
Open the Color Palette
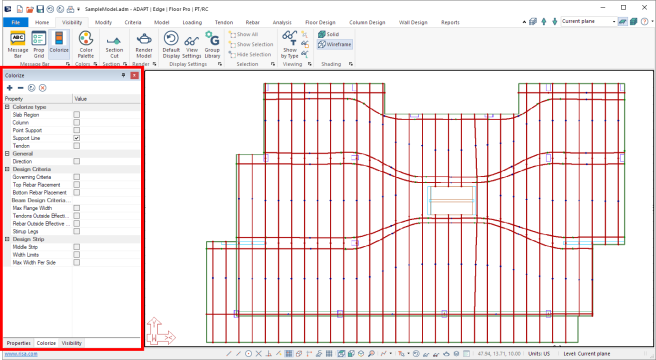pyautogui.click(x=85, y=44)
